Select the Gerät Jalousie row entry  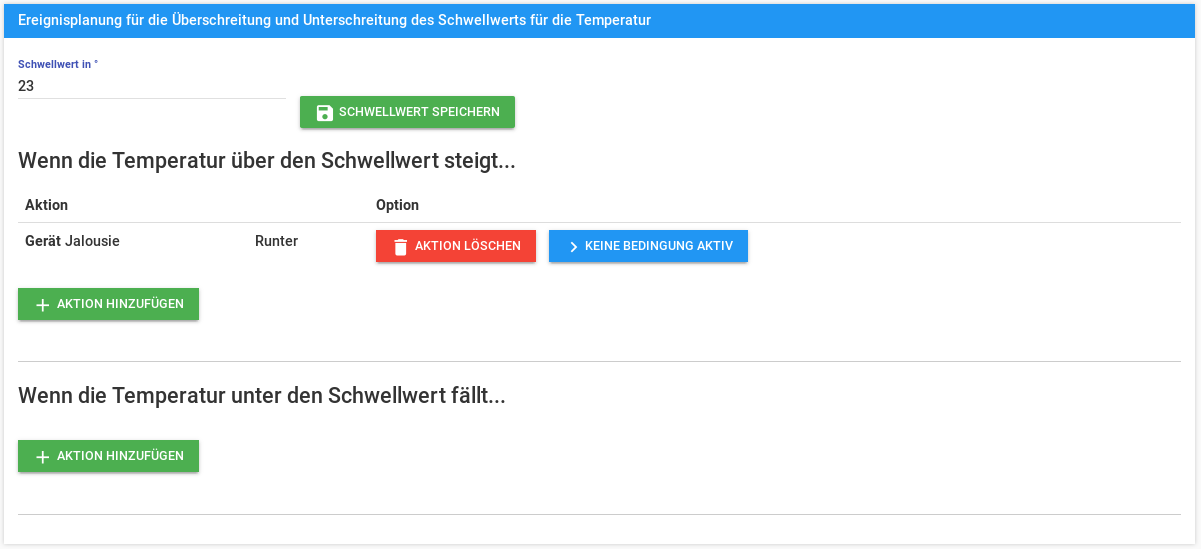click(x=72, y=241)
